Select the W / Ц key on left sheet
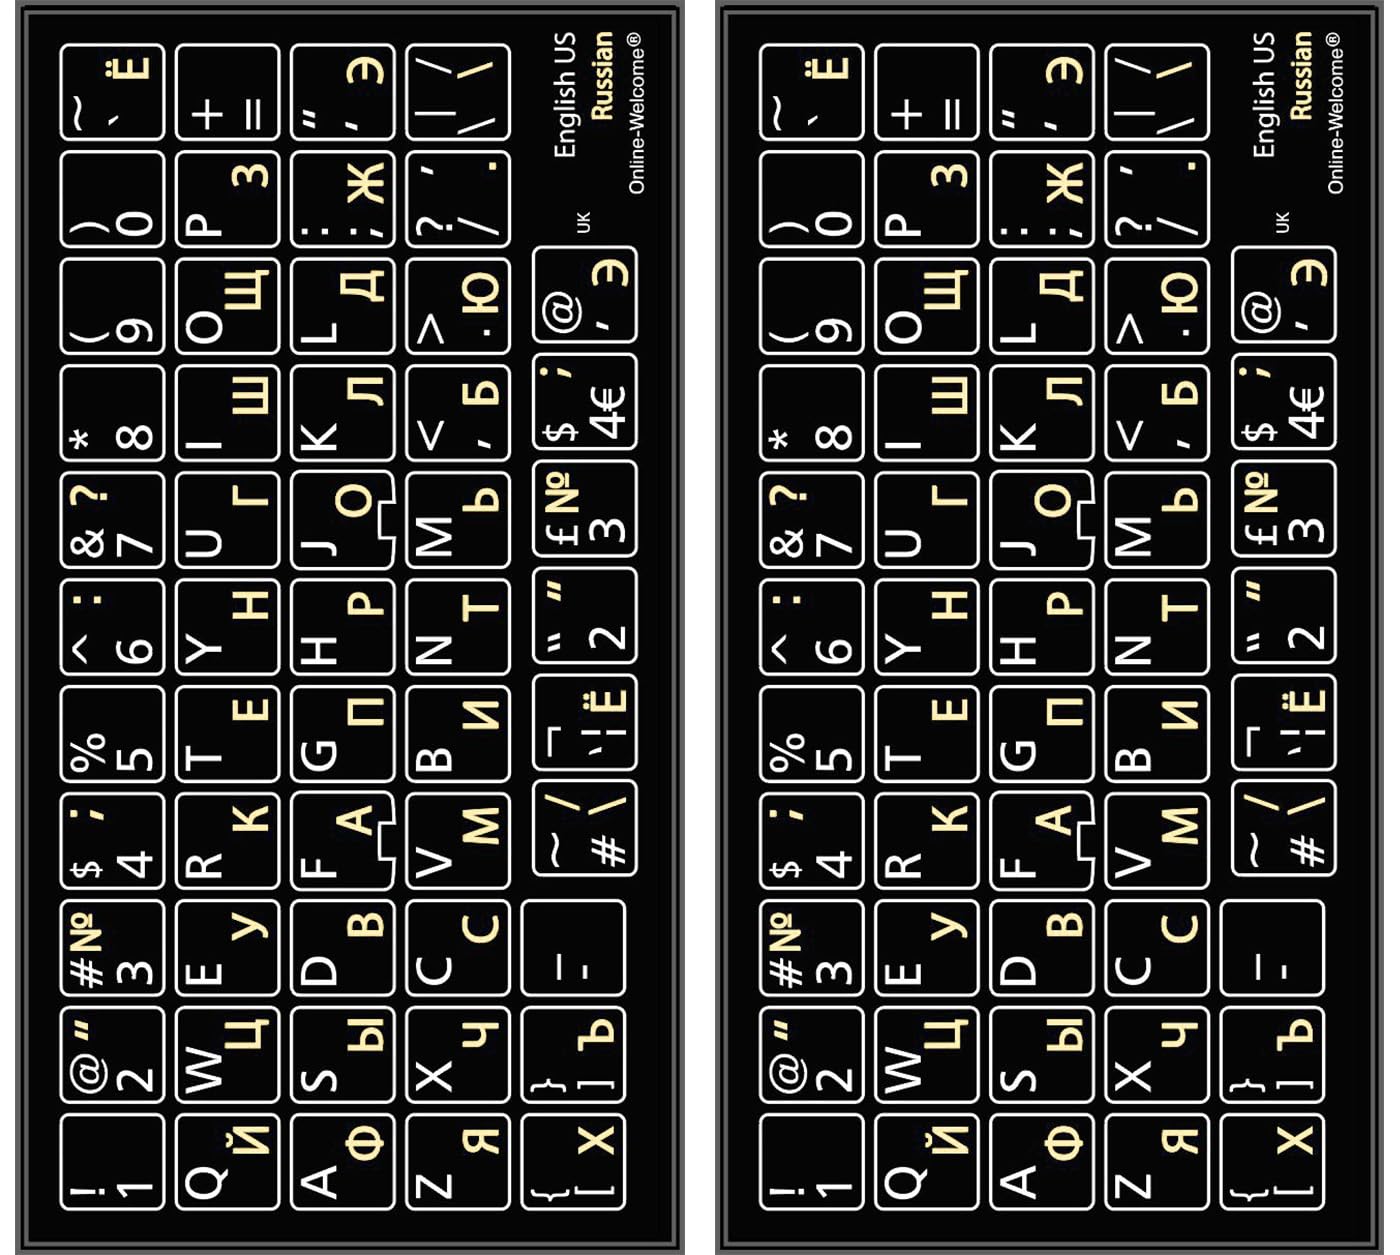The image size is (1400, 1255). (227, 1054)
